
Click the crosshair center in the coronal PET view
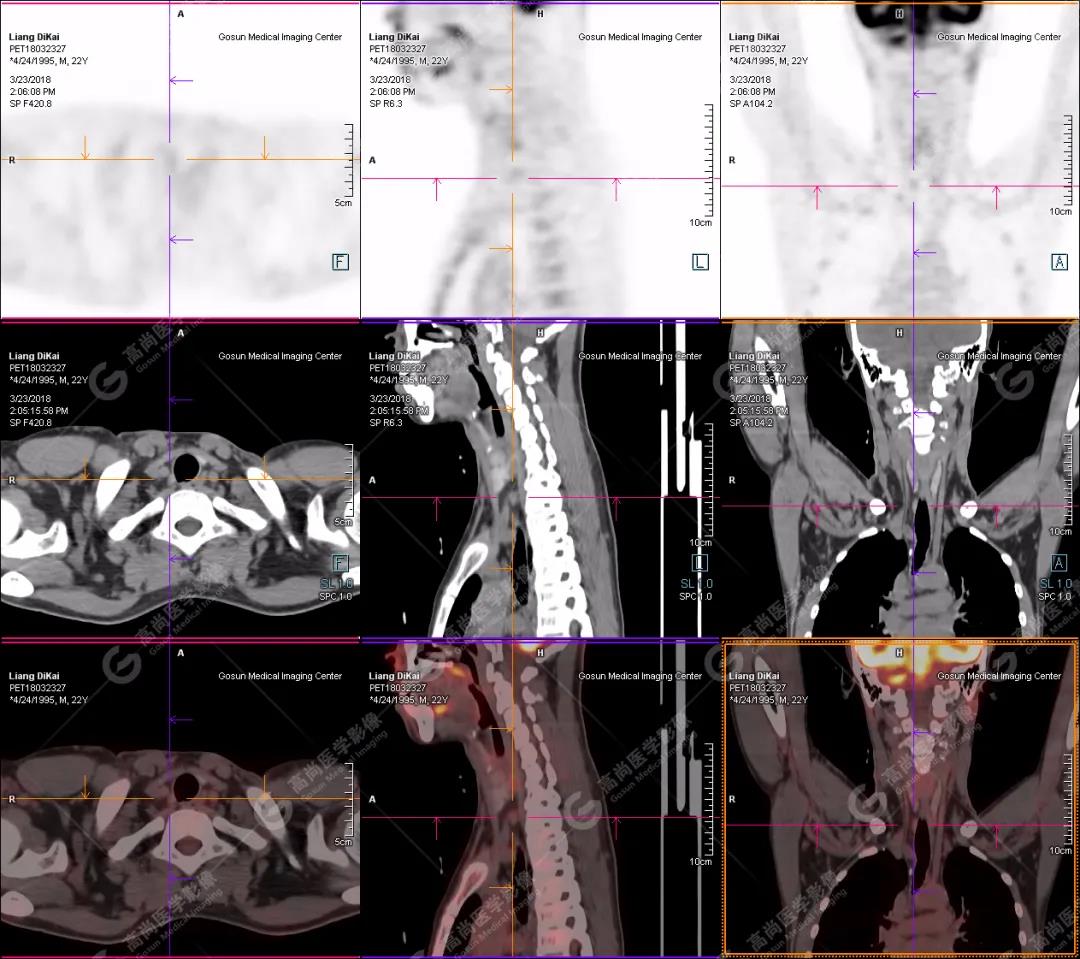click(913, 186)
